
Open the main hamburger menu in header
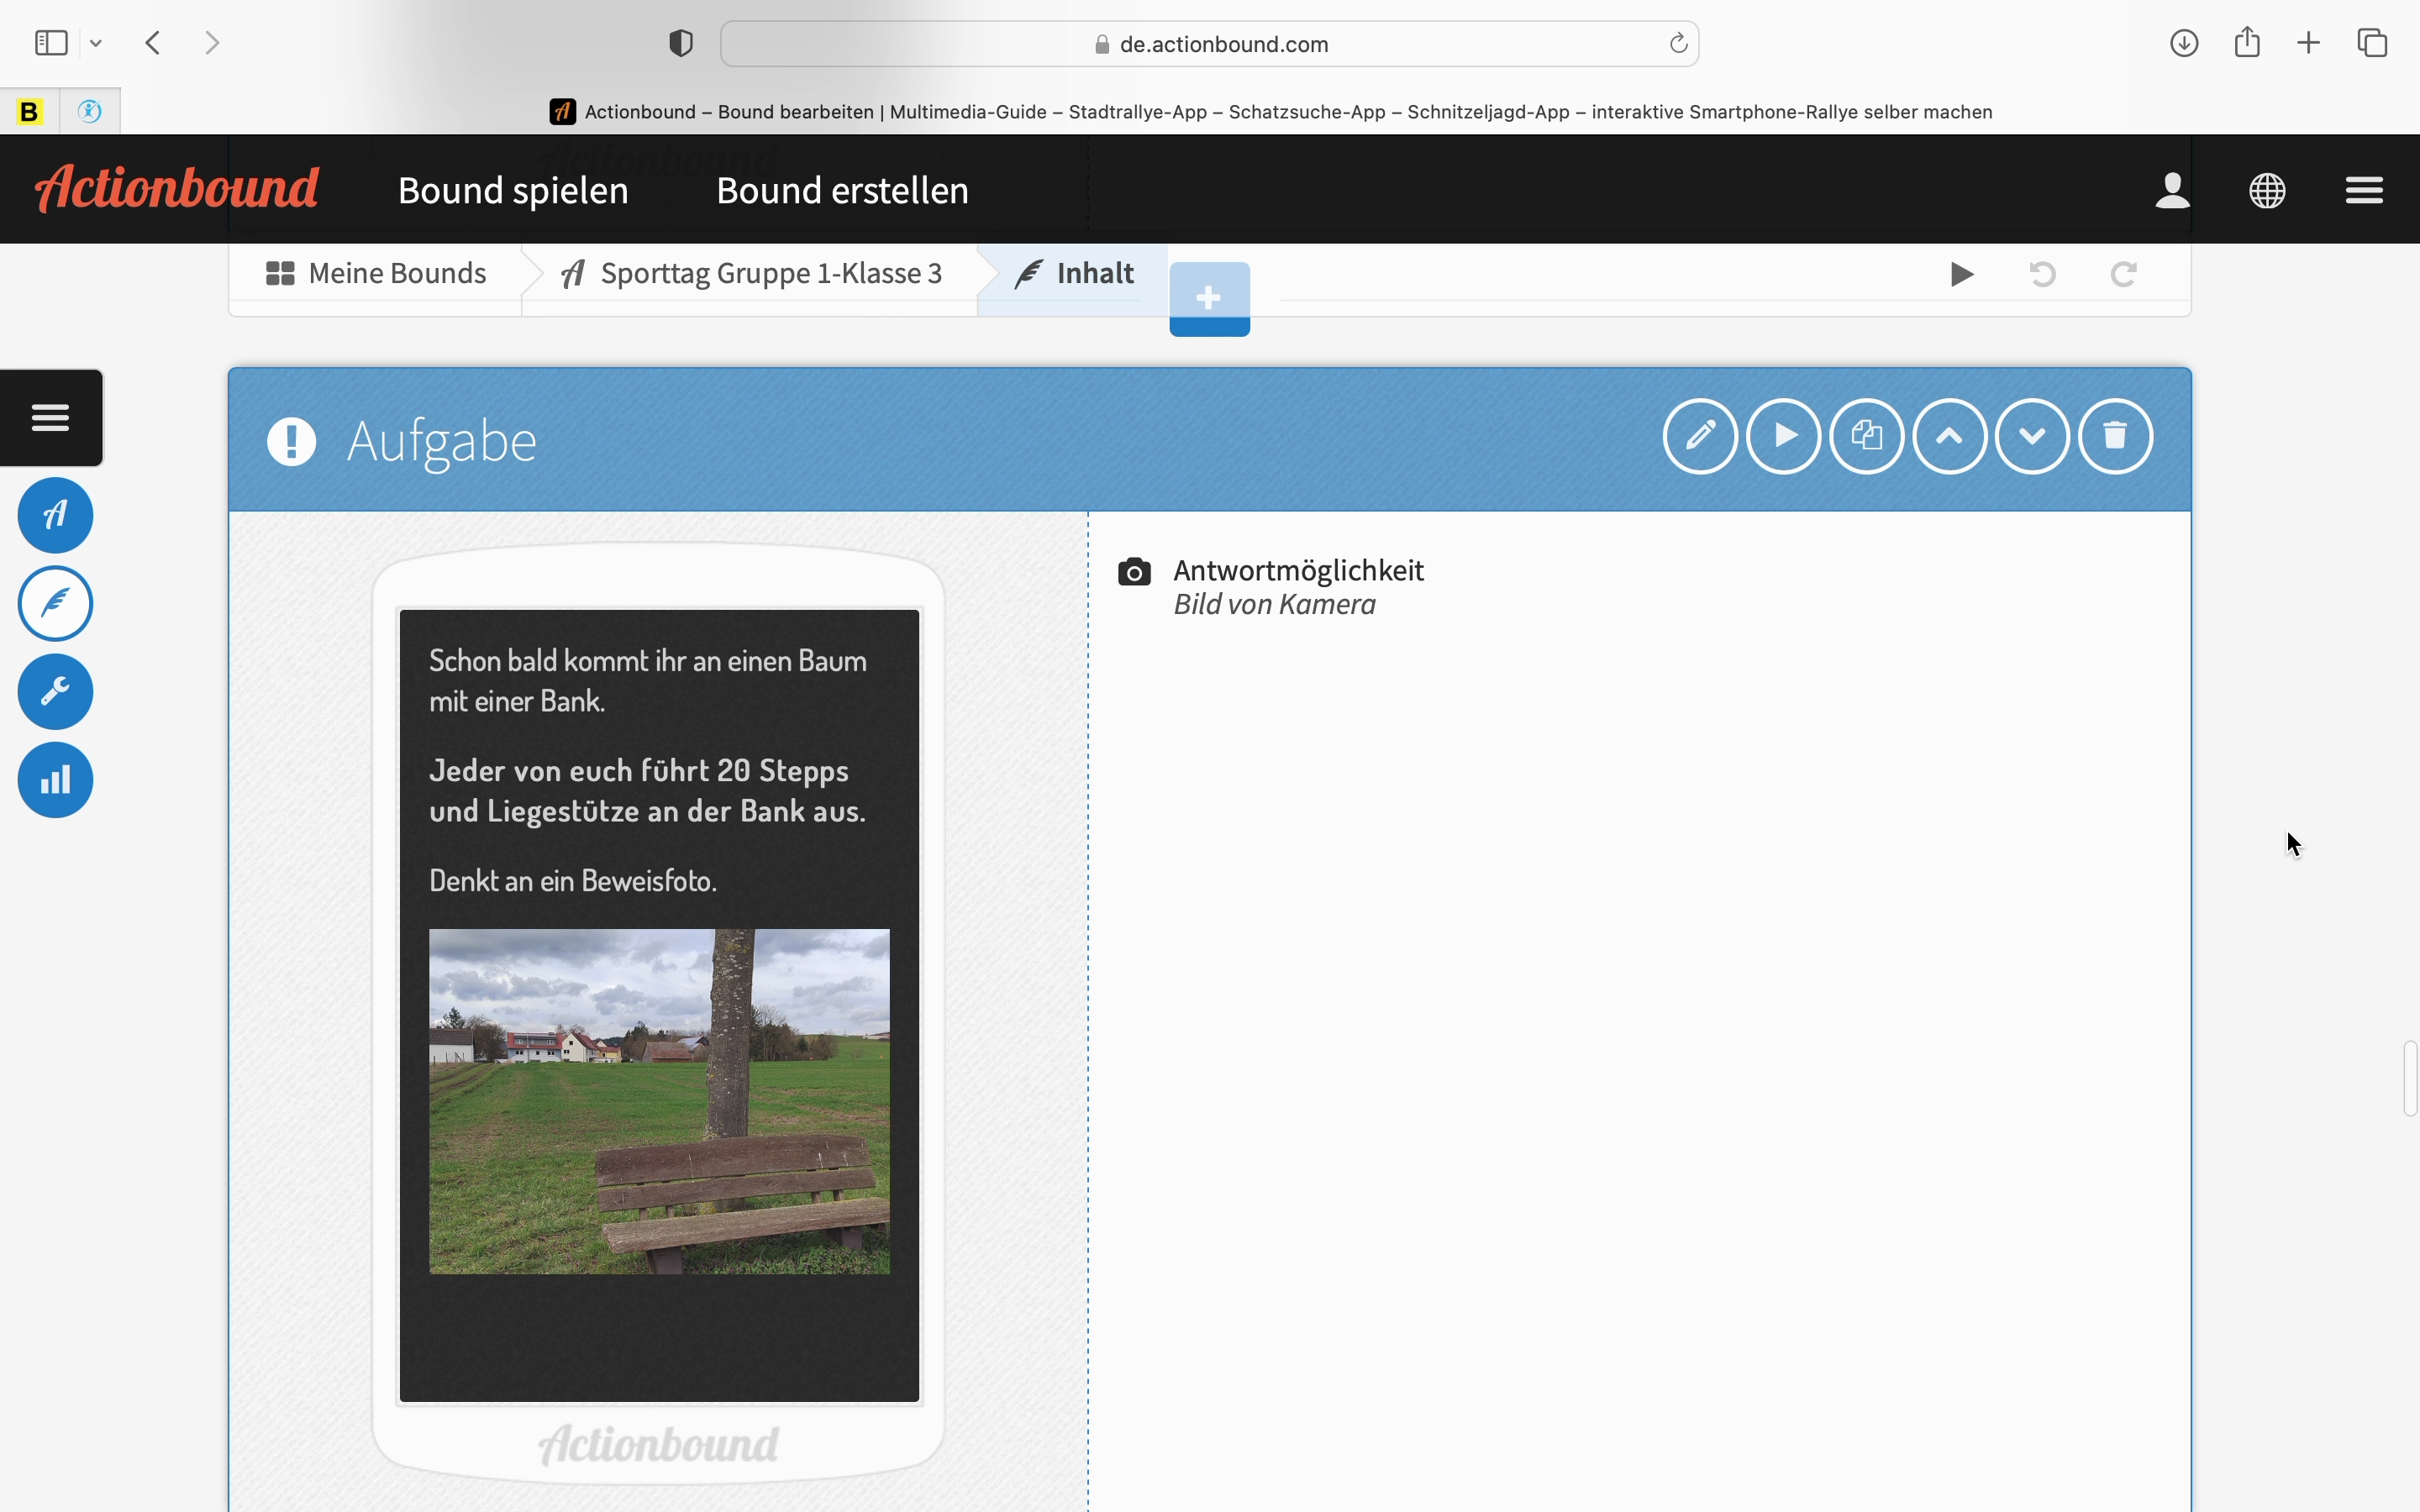(x=2364, y=190)
